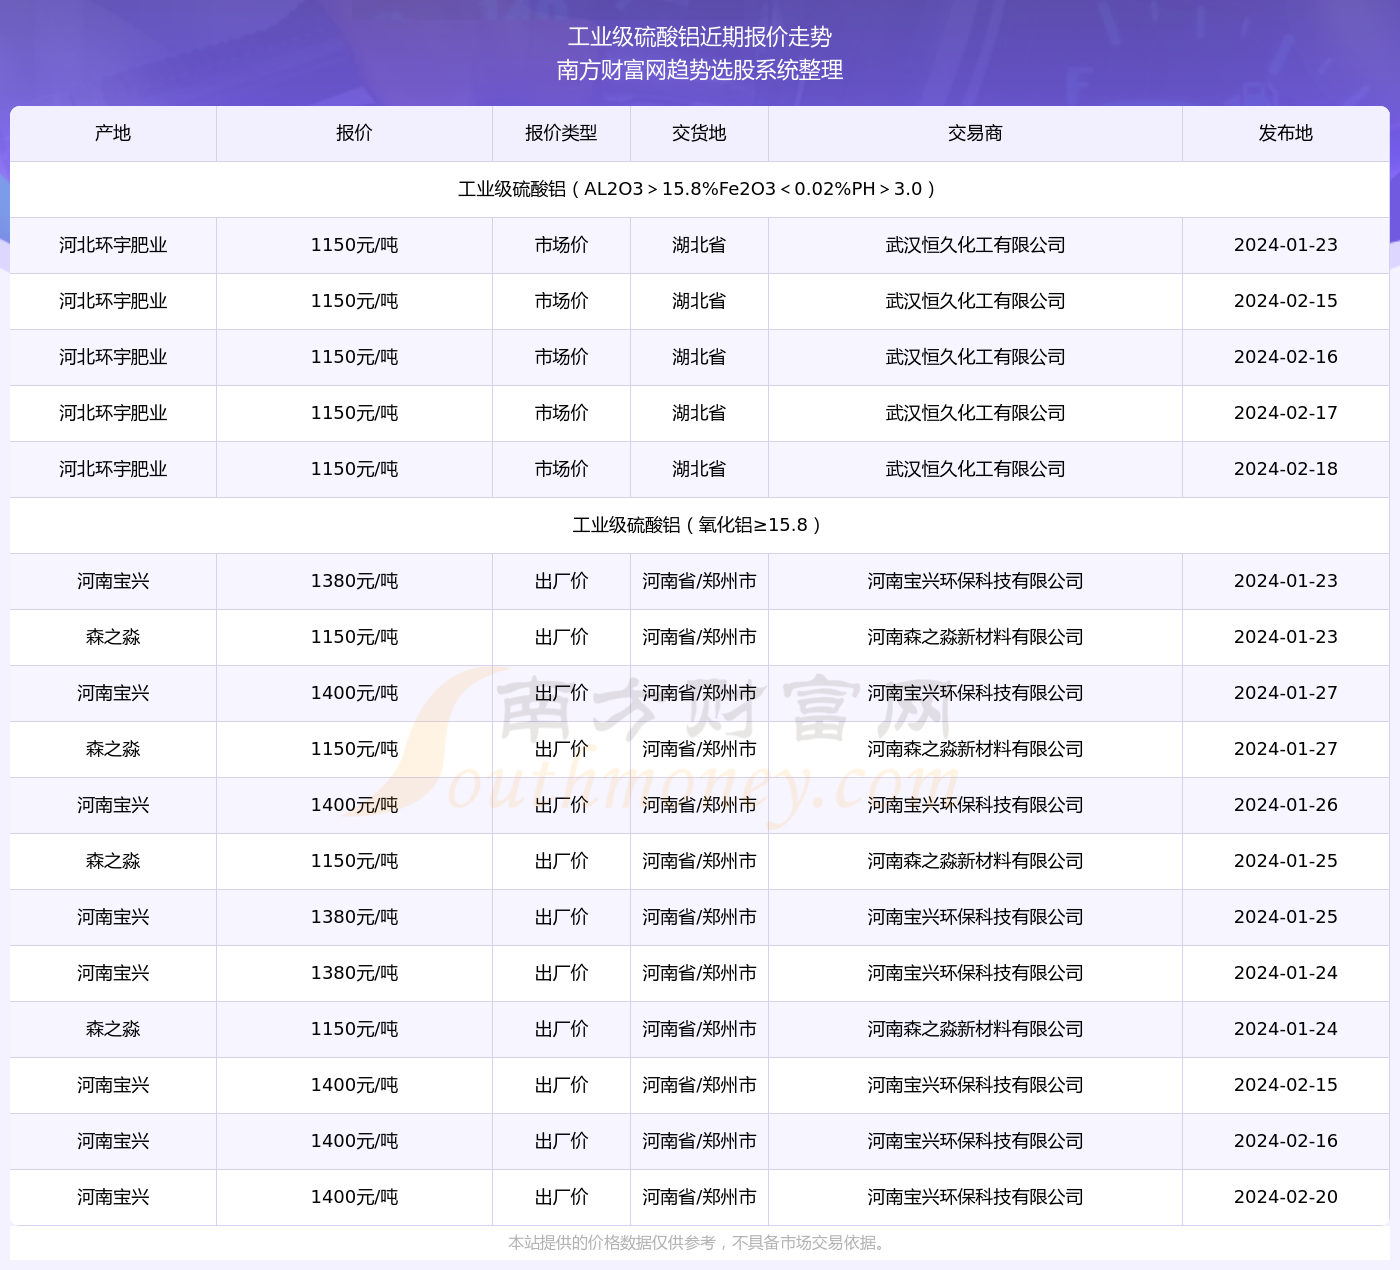Image resolution: width=1400 pixels, height=1270 pixels.
Task: Click 2024-02-16 in the 河北环宇肥业 row
Action: pyautogui.click(x=1286, y=357)
